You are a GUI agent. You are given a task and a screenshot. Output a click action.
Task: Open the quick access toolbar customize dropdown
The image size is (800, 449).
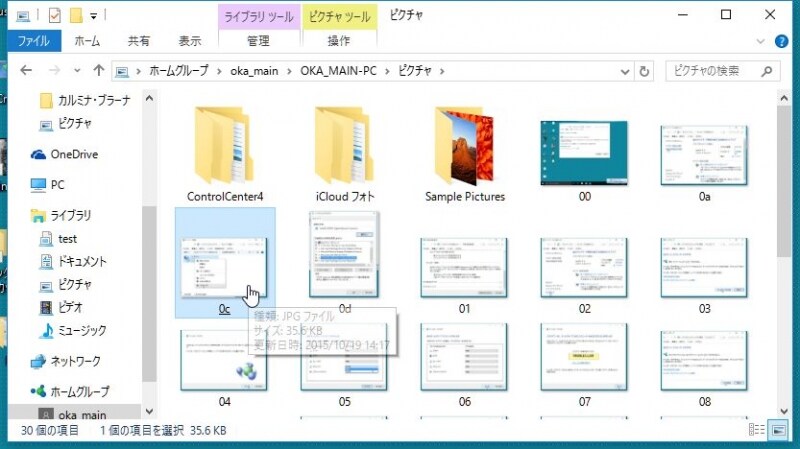point(93,16)
